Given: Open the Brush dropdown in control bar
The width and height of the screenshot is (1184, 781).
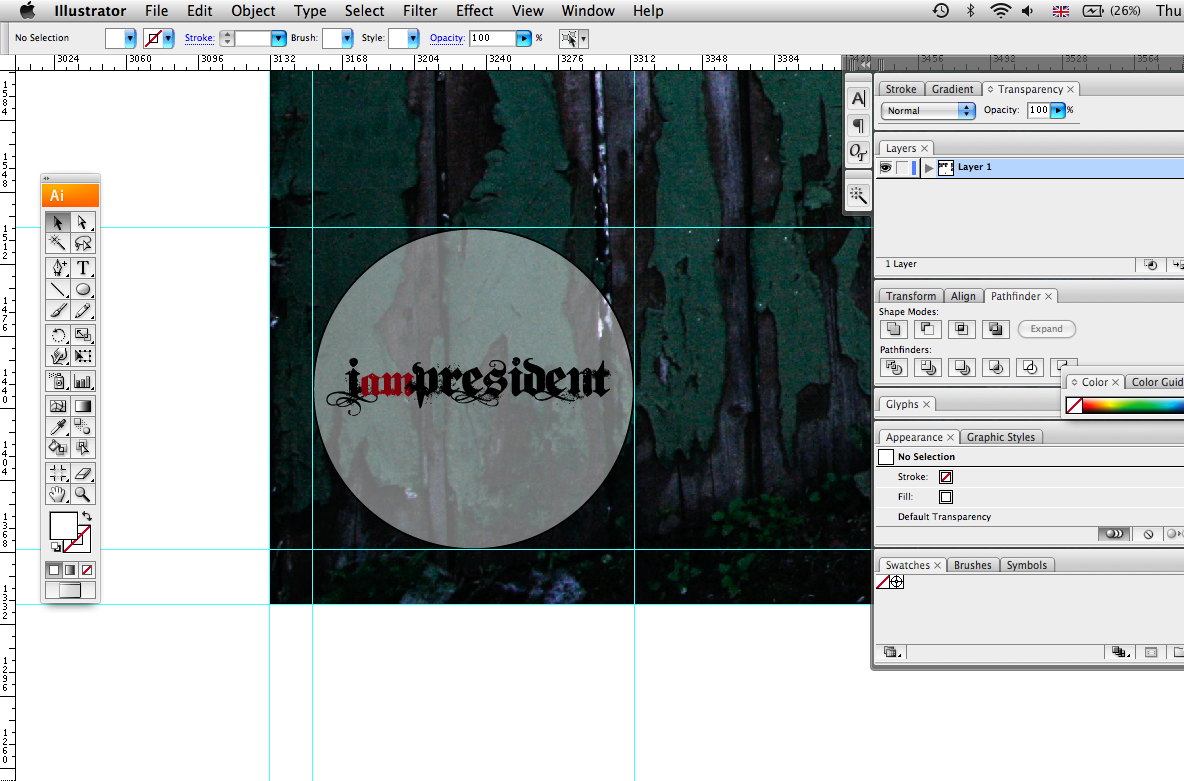Looking at the screenshot, I should point(347,38).
